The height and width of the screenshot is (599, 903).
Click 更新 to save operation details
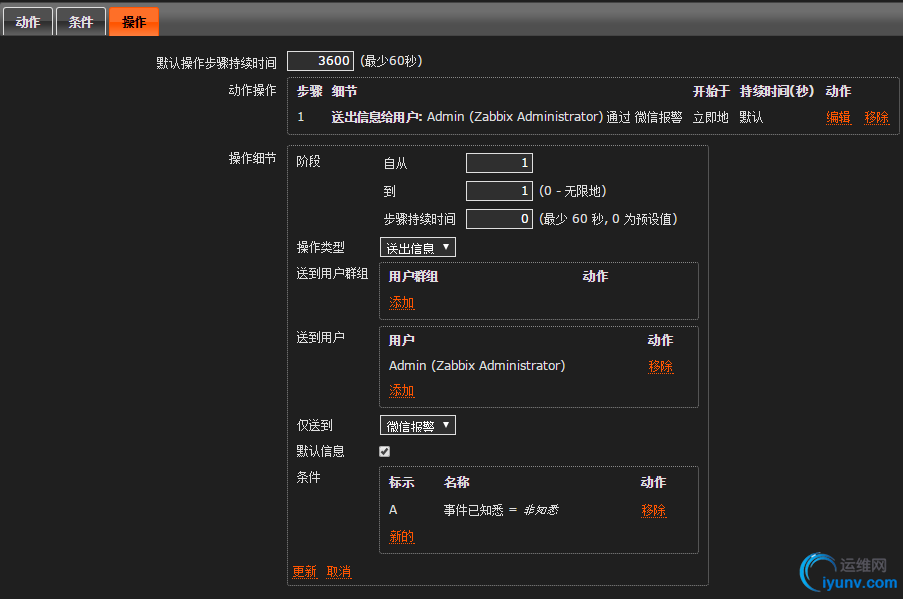(305, 571)
